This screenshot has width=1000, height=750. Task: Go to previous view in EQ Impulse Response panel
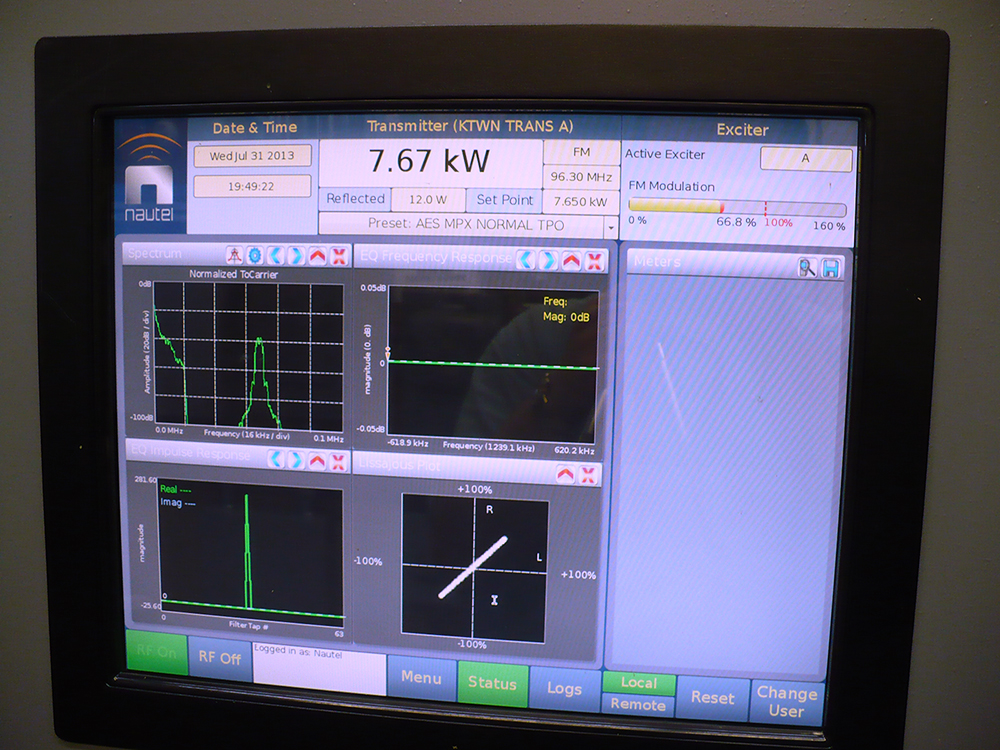click(x=276, y=459)
